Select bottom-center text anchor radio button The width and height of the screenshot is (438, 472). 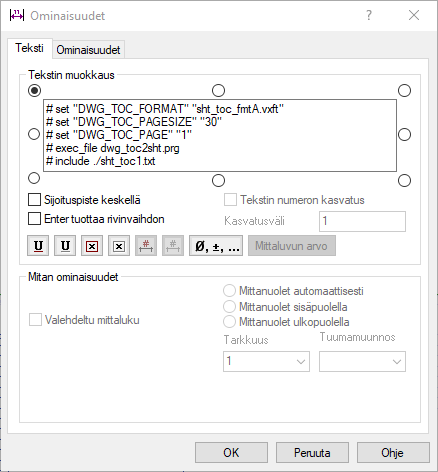pos(219,181)
